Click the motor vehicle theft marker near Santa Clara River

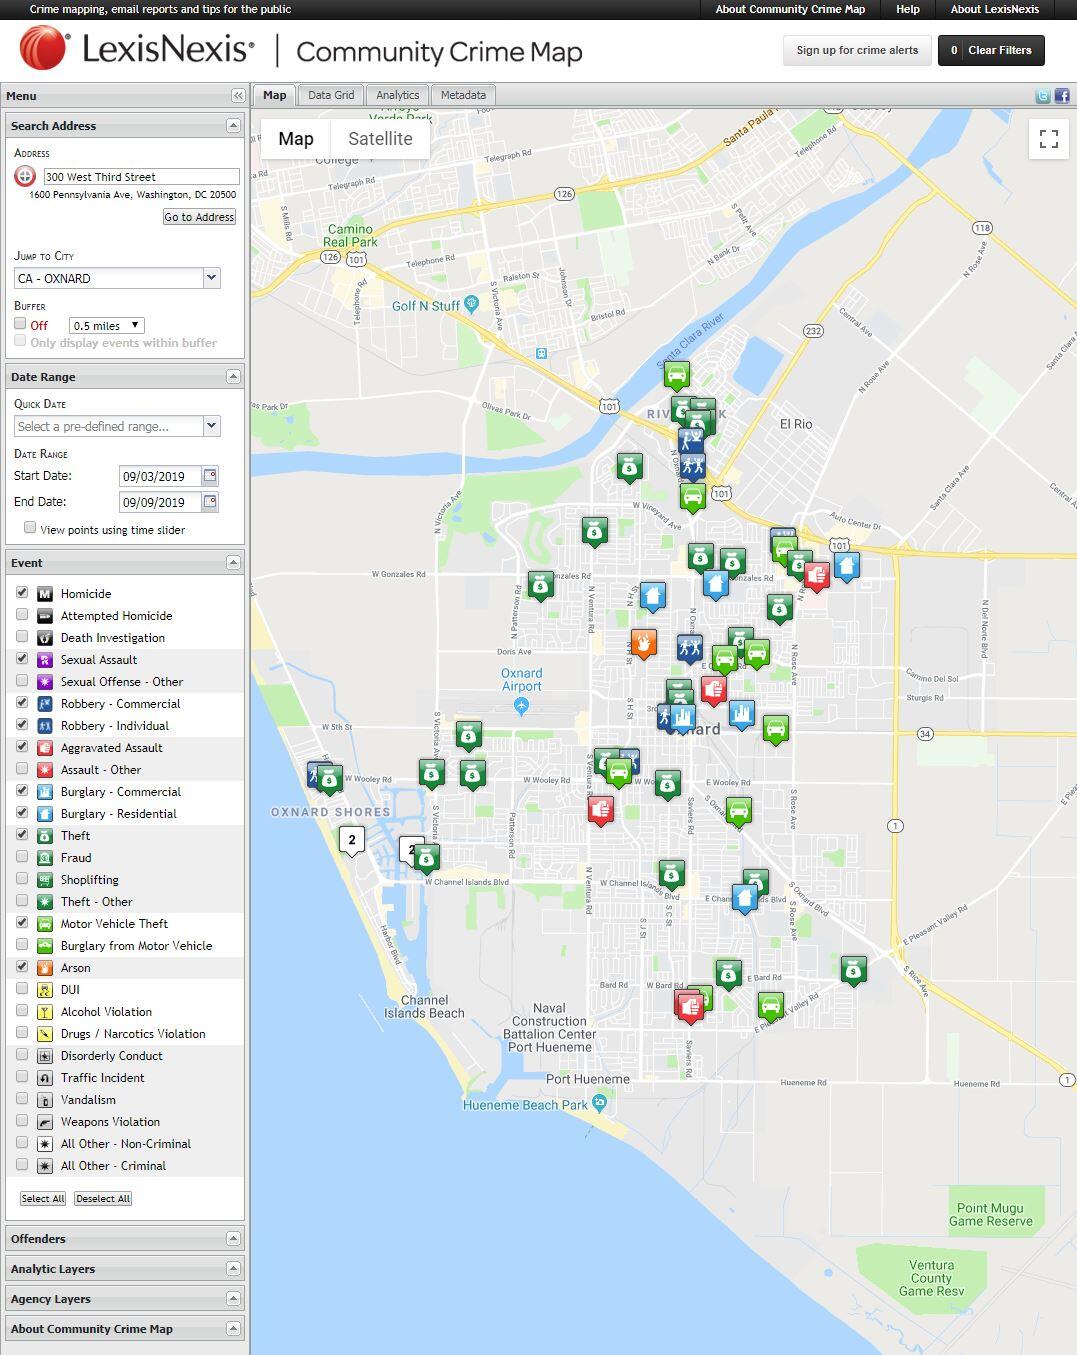click(x=677, y=375)
